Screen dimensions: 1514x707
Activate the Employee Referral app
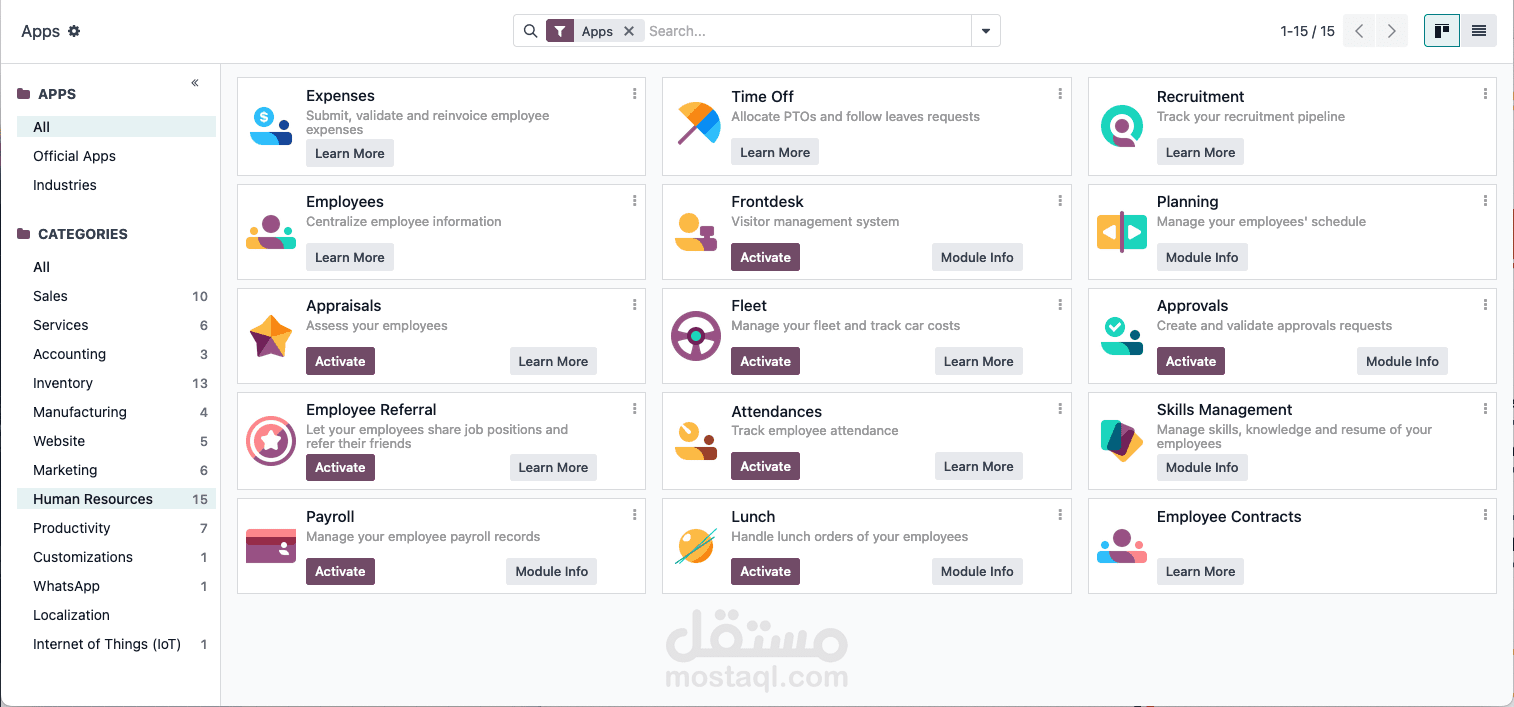[x=340, y=467]
